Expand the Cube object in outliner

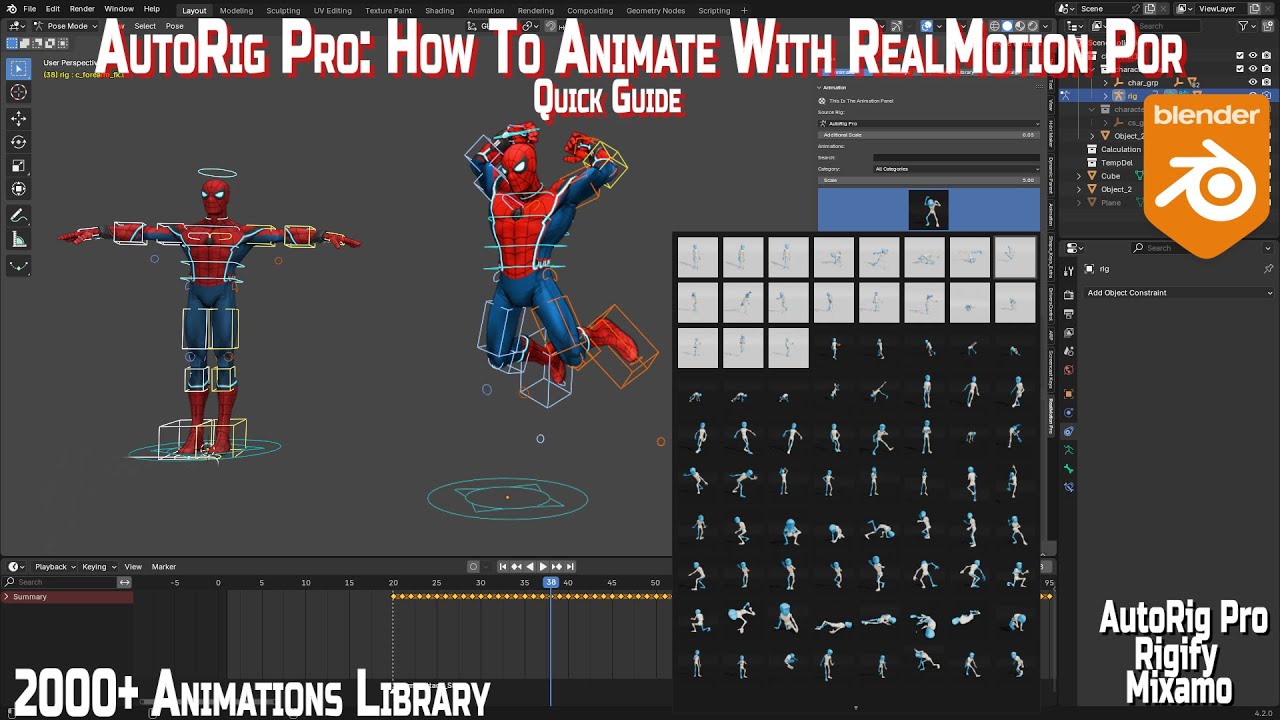[x=1079, y=176]
